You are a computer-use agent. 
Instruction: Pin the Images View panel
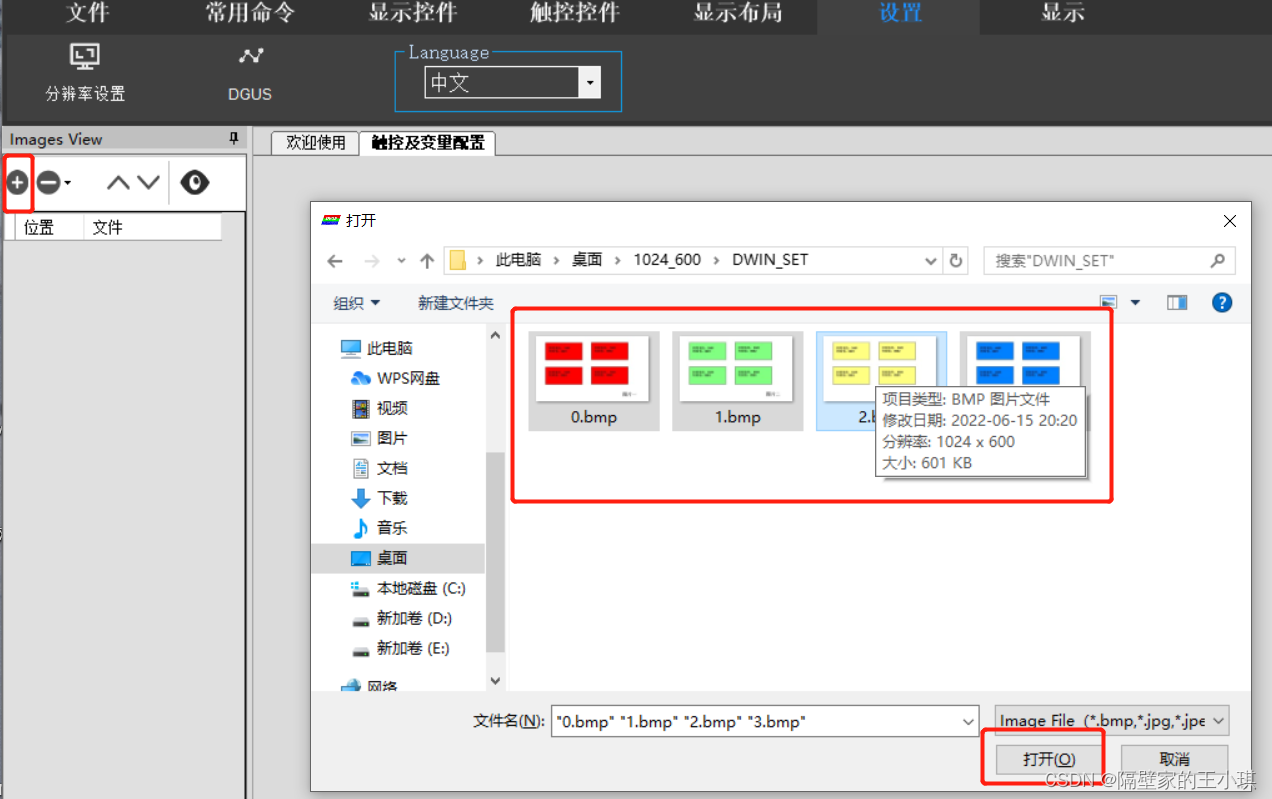click(x=232, y=139)
